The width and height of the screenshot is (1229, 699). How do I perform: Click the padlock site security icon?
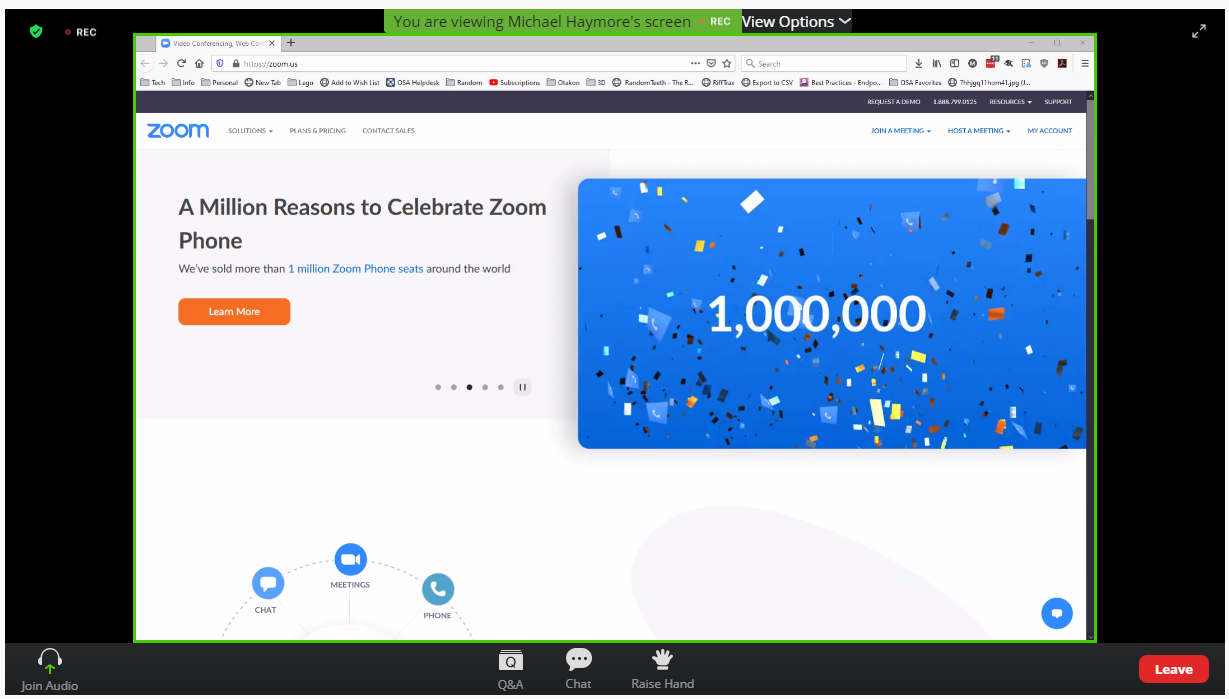pos(236,63)
